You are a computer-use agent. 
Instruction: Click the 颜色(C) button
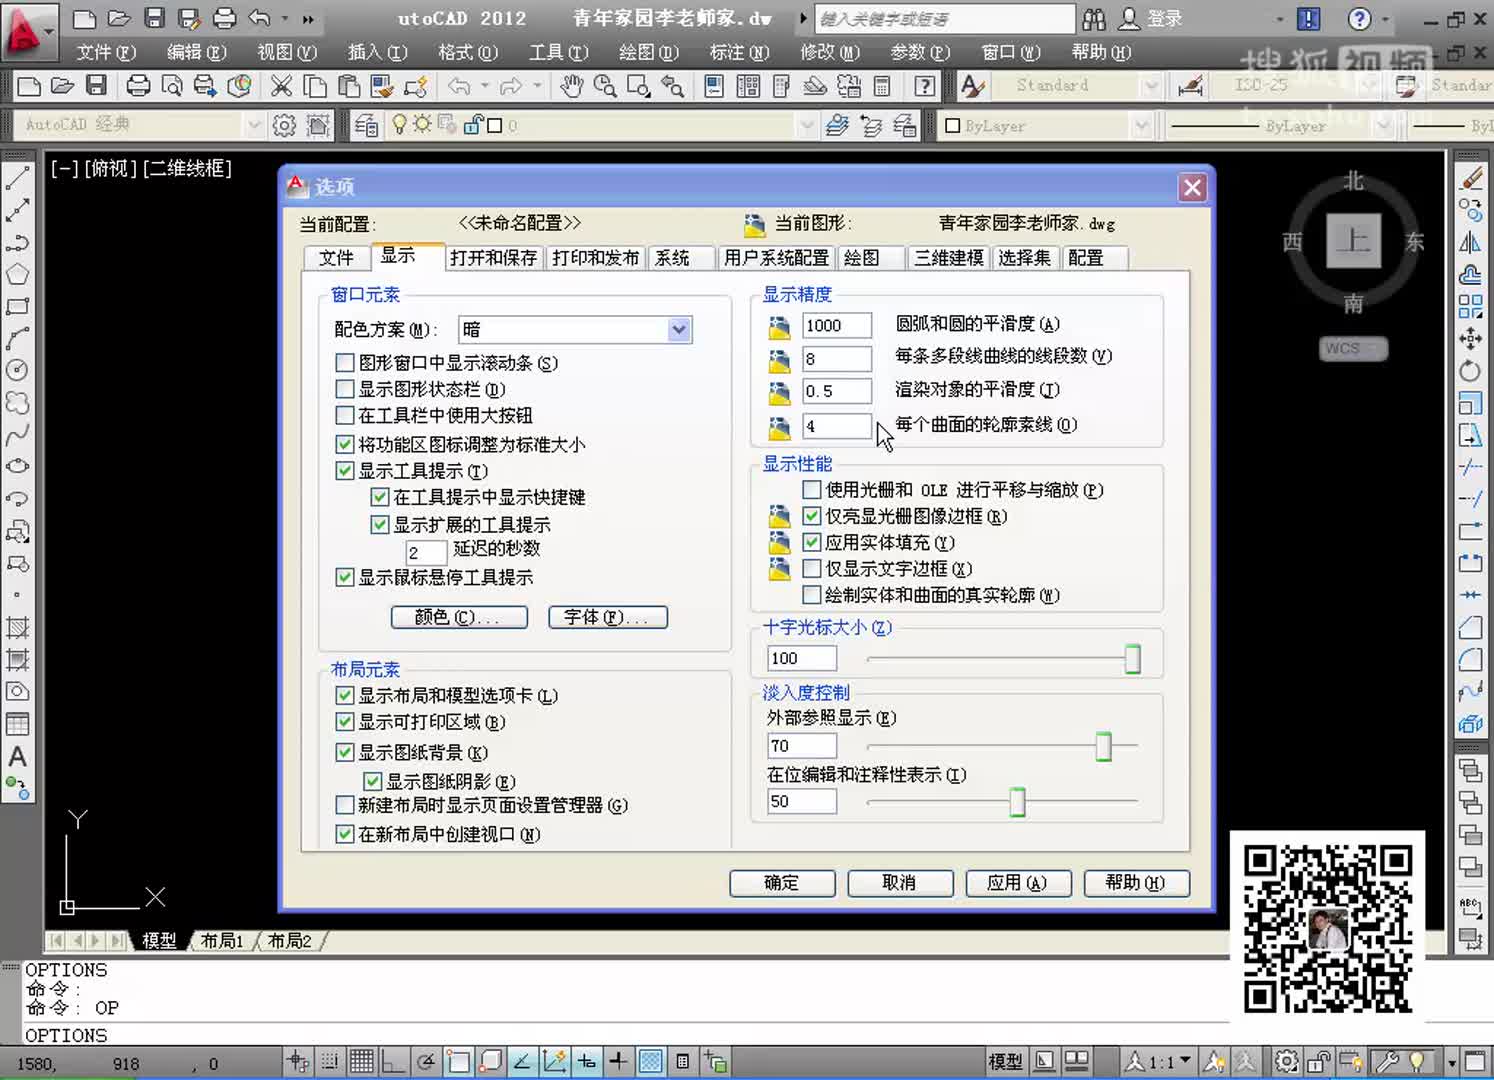(459, 617)
